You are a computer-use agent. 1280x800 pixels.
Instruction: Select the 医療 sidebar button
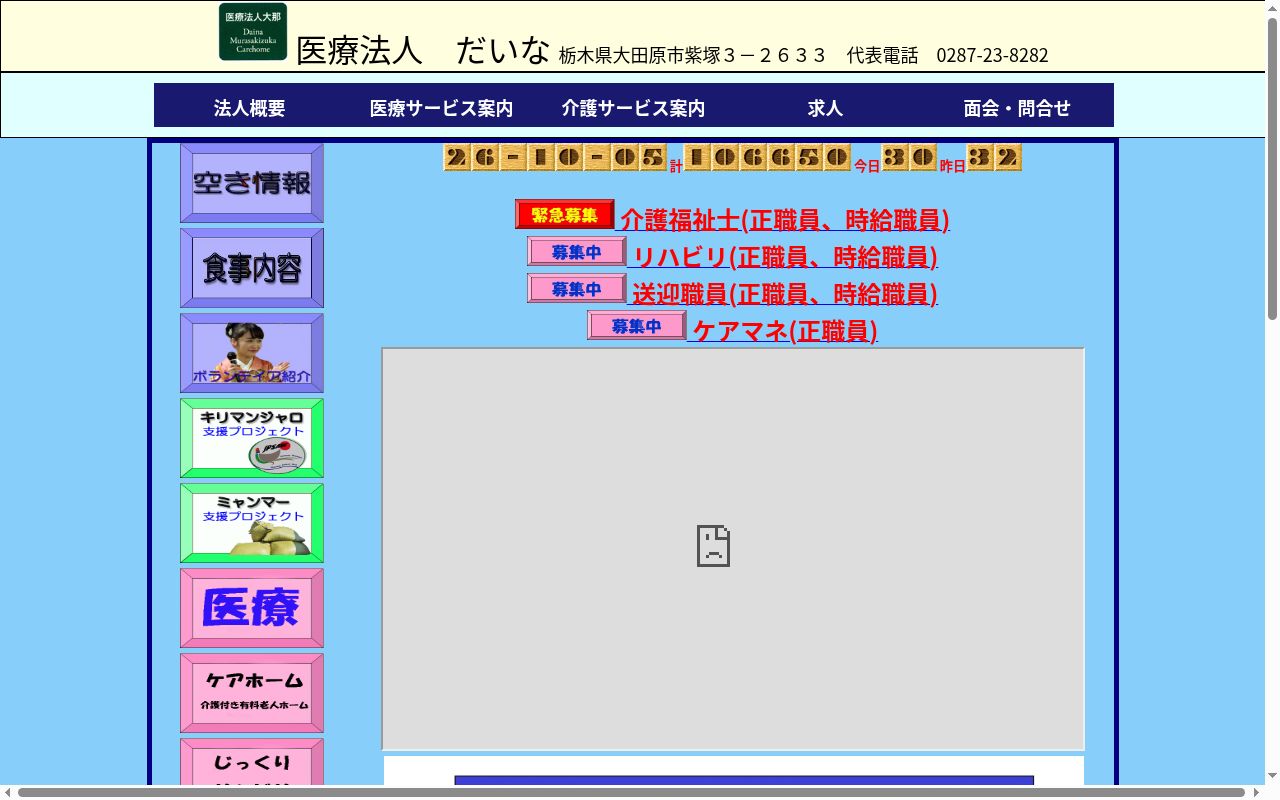pyautogui.click(x=252, y=608)
